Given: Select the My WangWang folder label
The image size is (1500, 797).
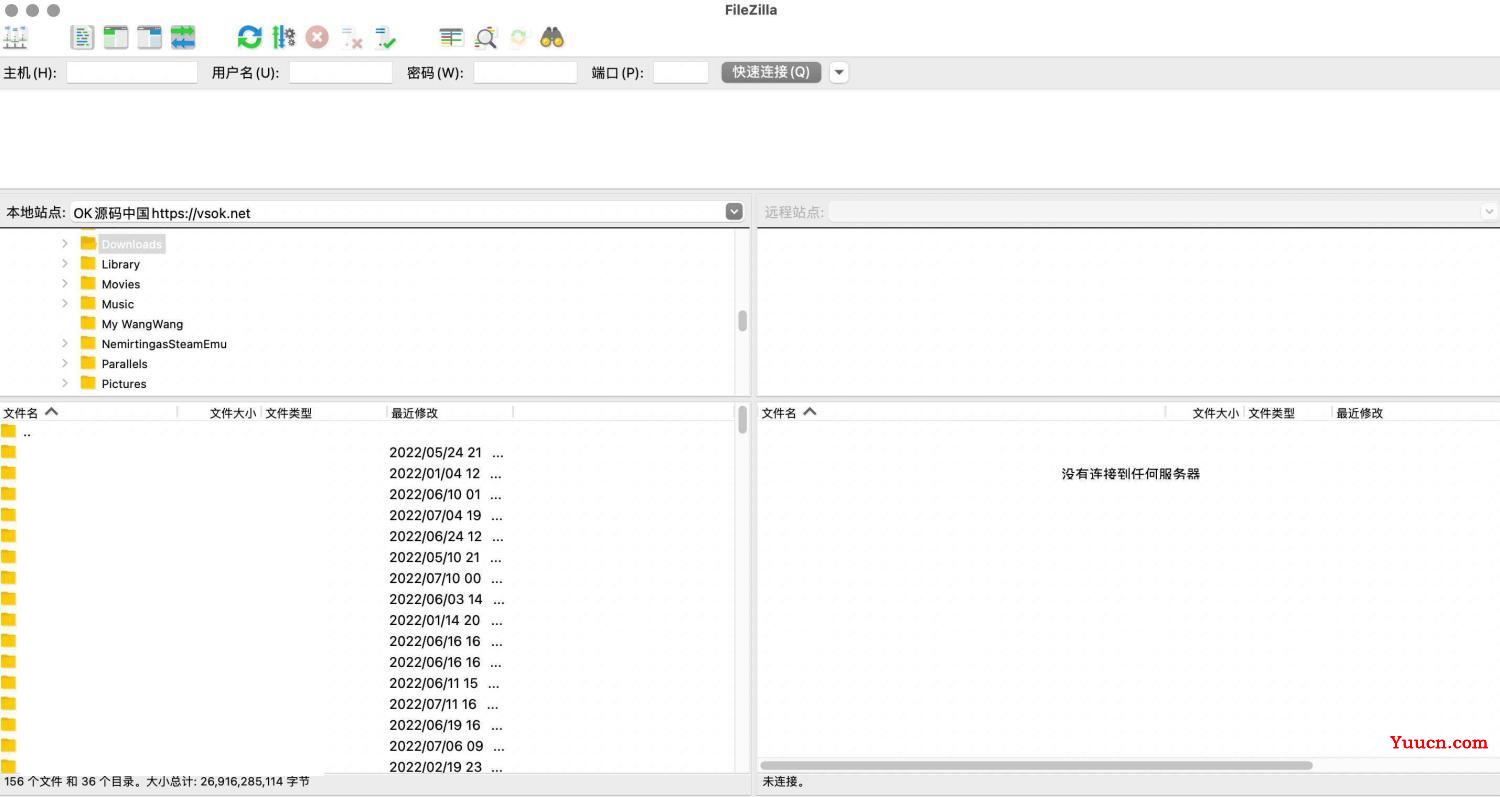Looking at the screenshot, I should 142,324.
